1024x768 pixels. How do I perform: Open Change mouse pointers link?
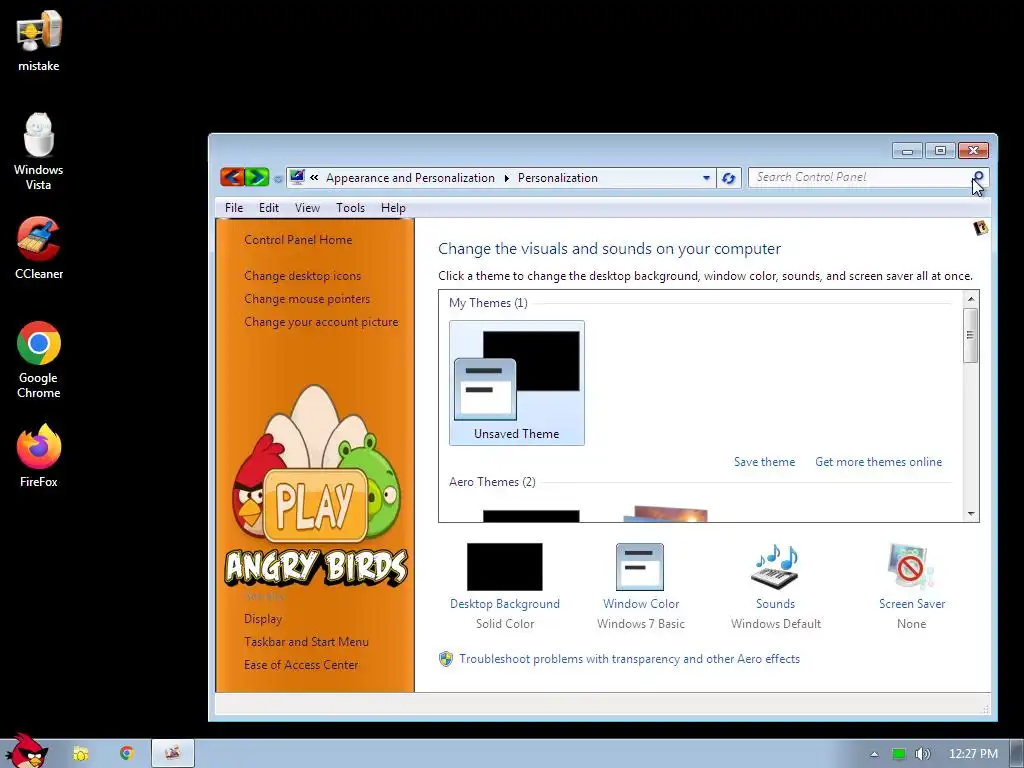[307, 298]
